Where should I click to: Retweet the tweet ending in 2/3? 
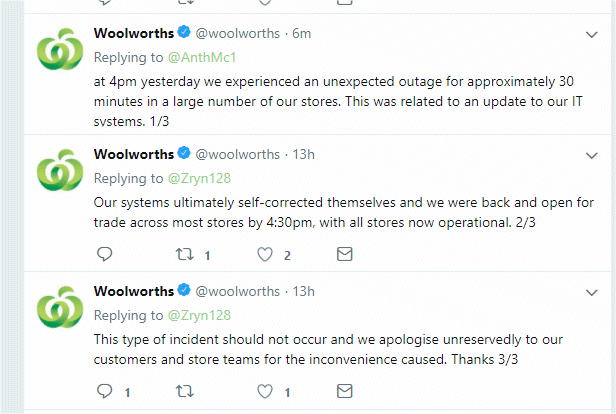[x=185, y=255]
